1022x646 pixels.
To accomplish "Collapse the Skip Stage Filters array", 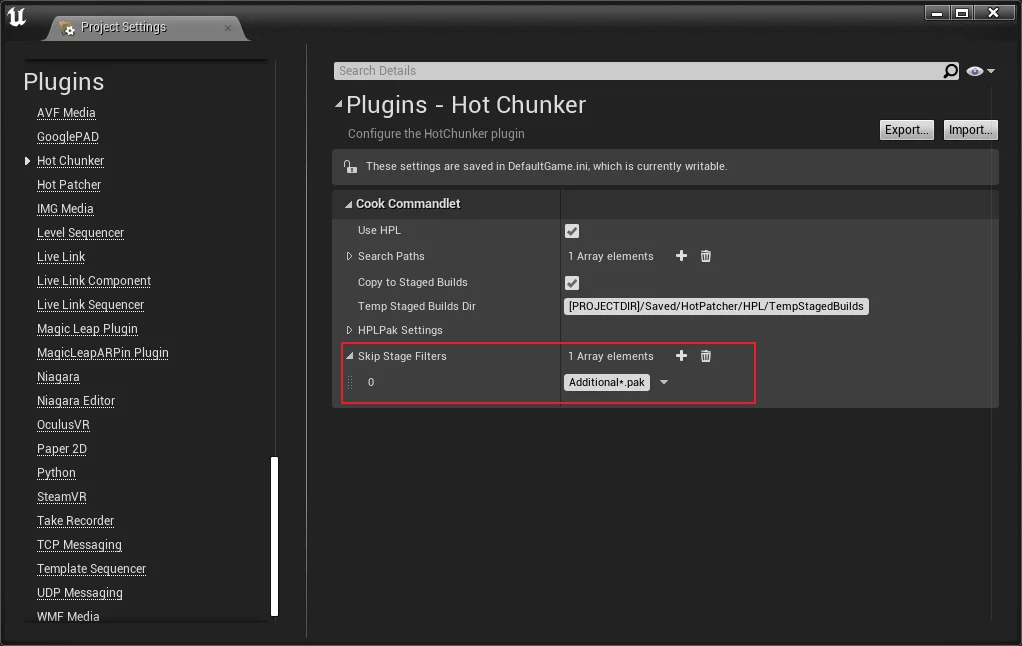I will pos(349,356).
